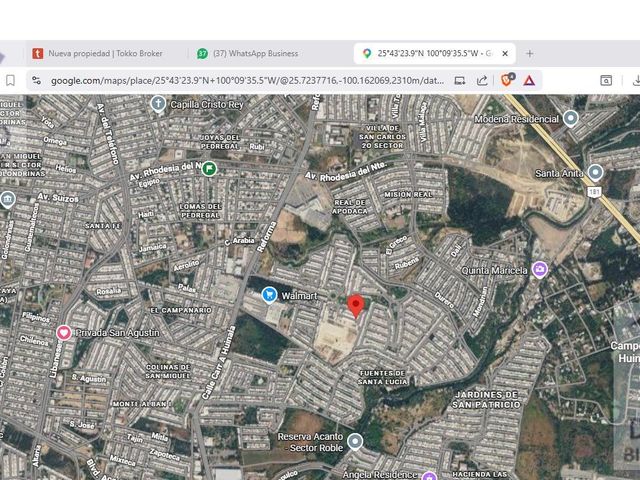This screenshot has width=640, height=480.
Task: Click the green flag marker on Av. Rhodesia
Action: coord(209,168)
